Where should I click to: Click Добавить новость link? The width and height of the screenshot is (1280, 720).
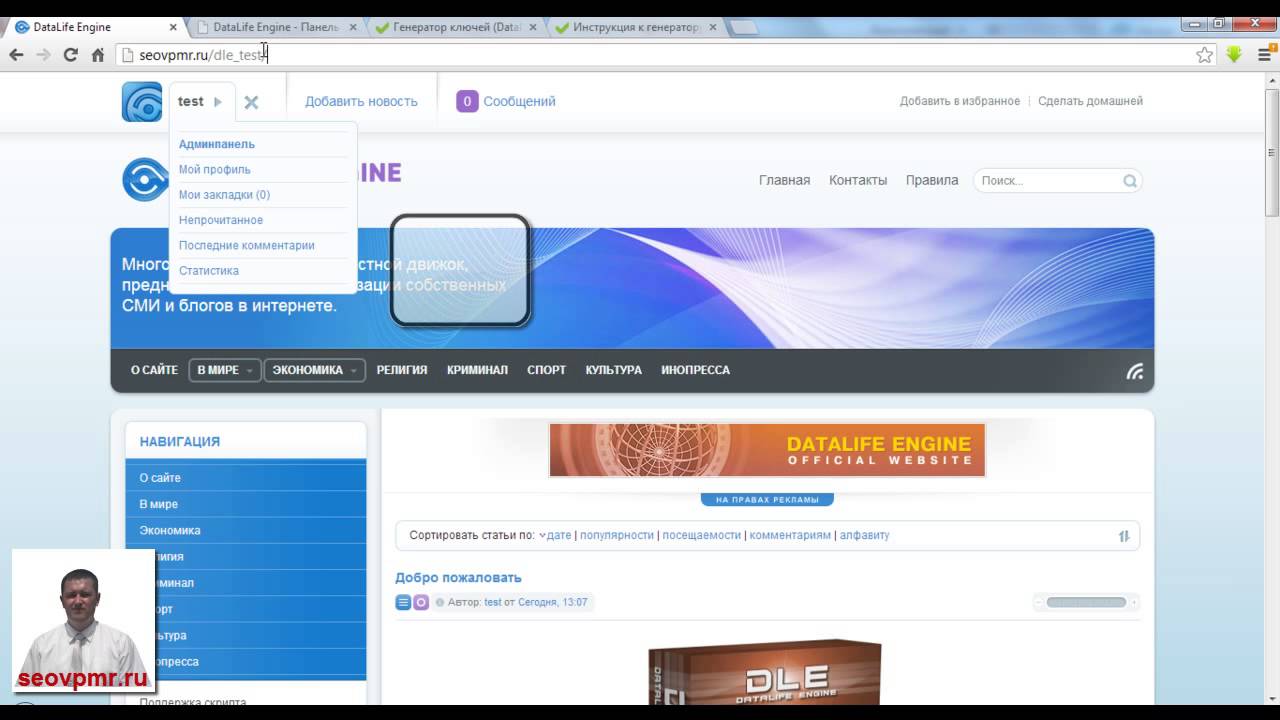[361, 101]
